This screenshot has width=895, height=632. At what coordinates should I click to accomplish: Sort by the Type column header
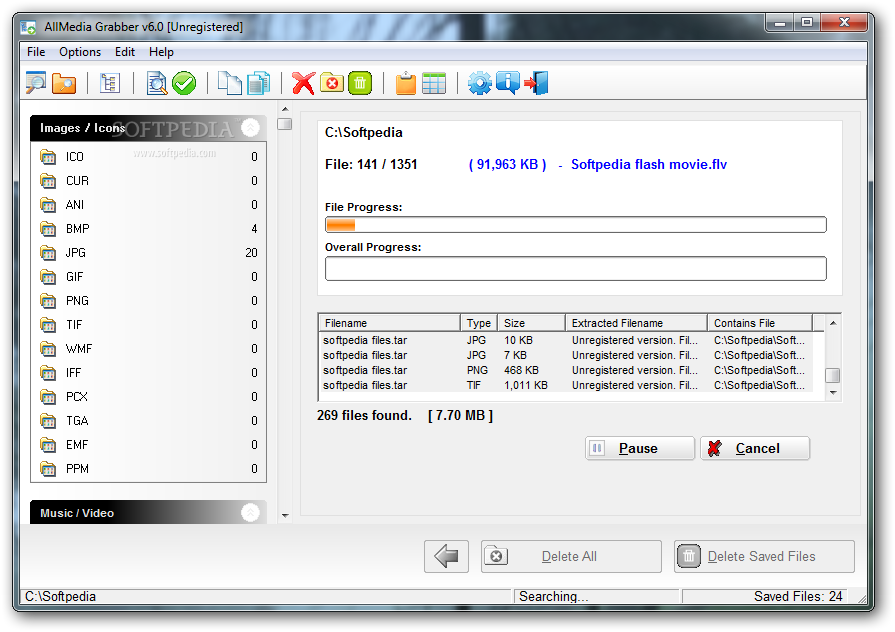[479, 323]
